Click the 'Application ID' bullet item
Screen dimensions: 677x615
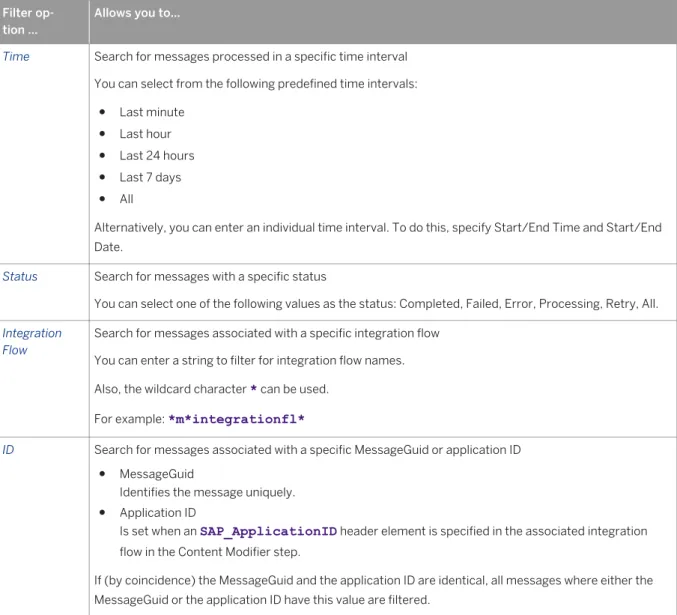pos(158,513)
